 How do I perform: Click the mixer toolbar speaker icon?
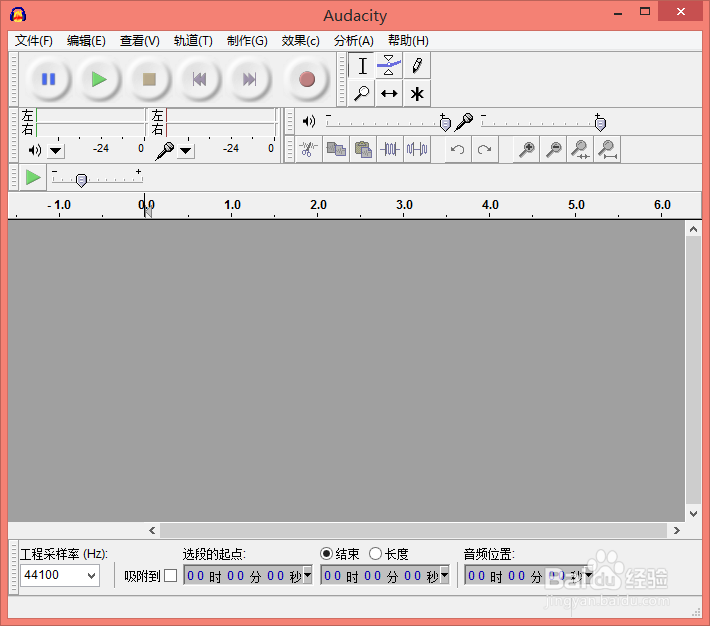click(309, 121)
